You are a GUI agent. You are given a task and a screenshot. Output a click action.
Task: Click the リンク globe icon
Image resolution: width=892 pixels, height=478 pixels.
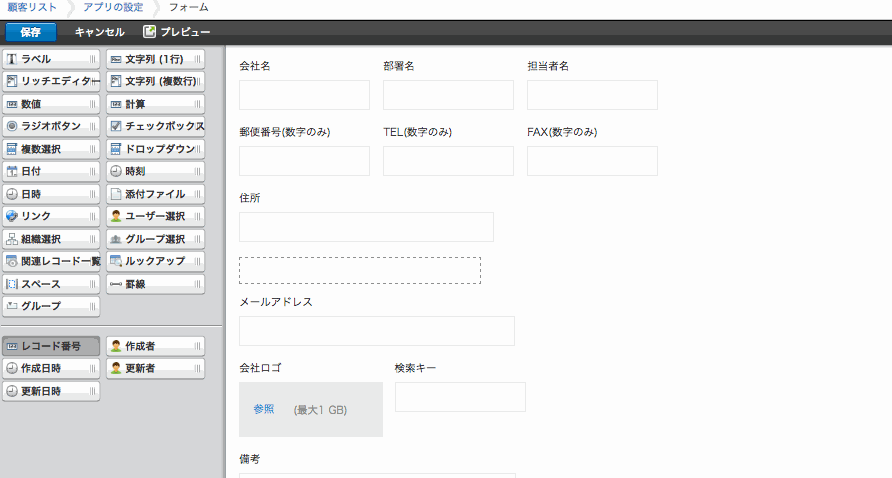[x=12, y=216]
